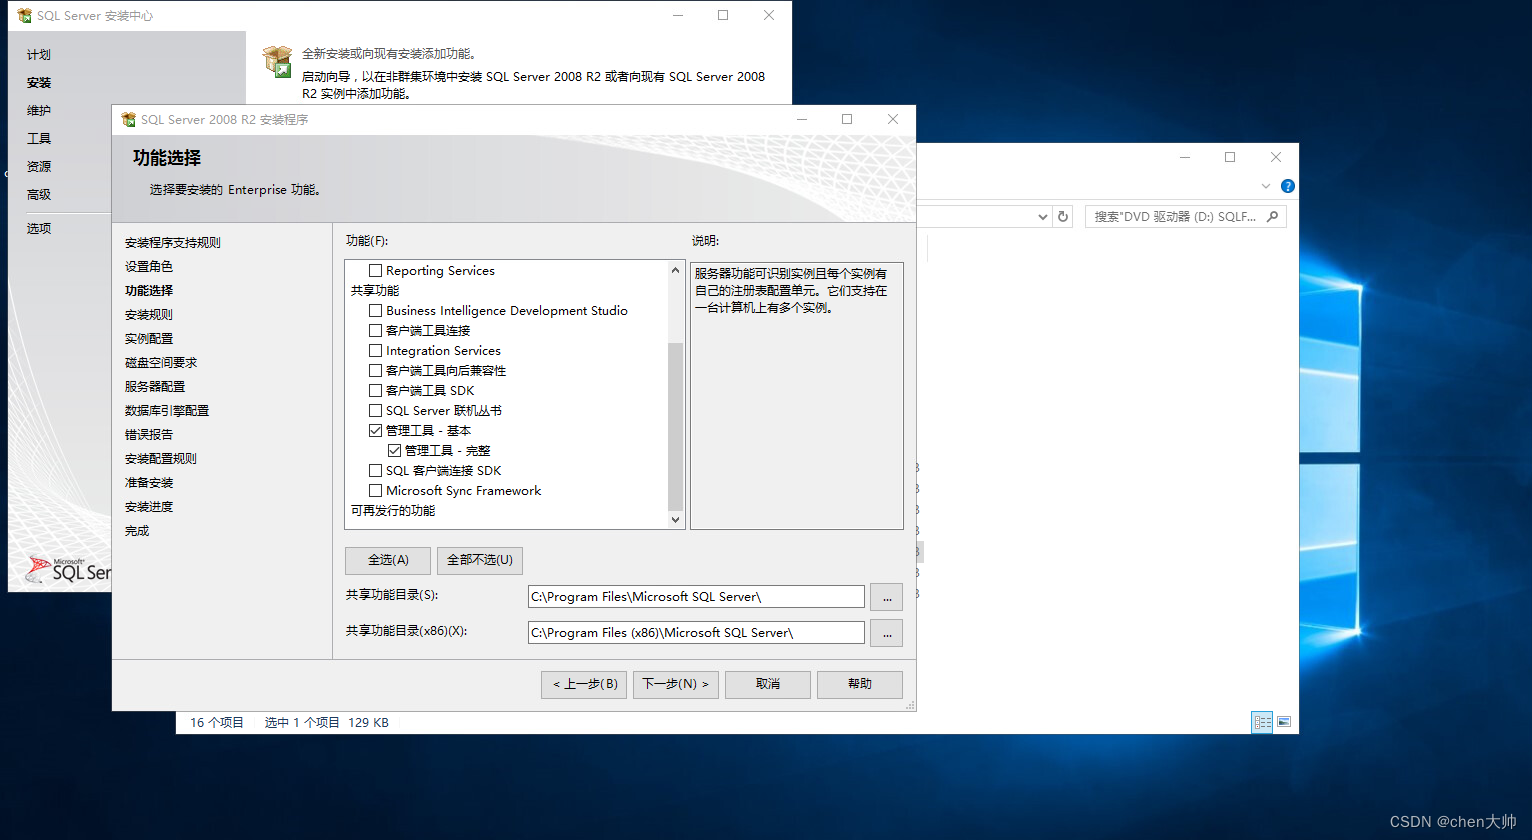Viewport: 1532px width, 840px height.
Task: Expand the Explorer ribbon chevron
Action: pos(1266,186)
